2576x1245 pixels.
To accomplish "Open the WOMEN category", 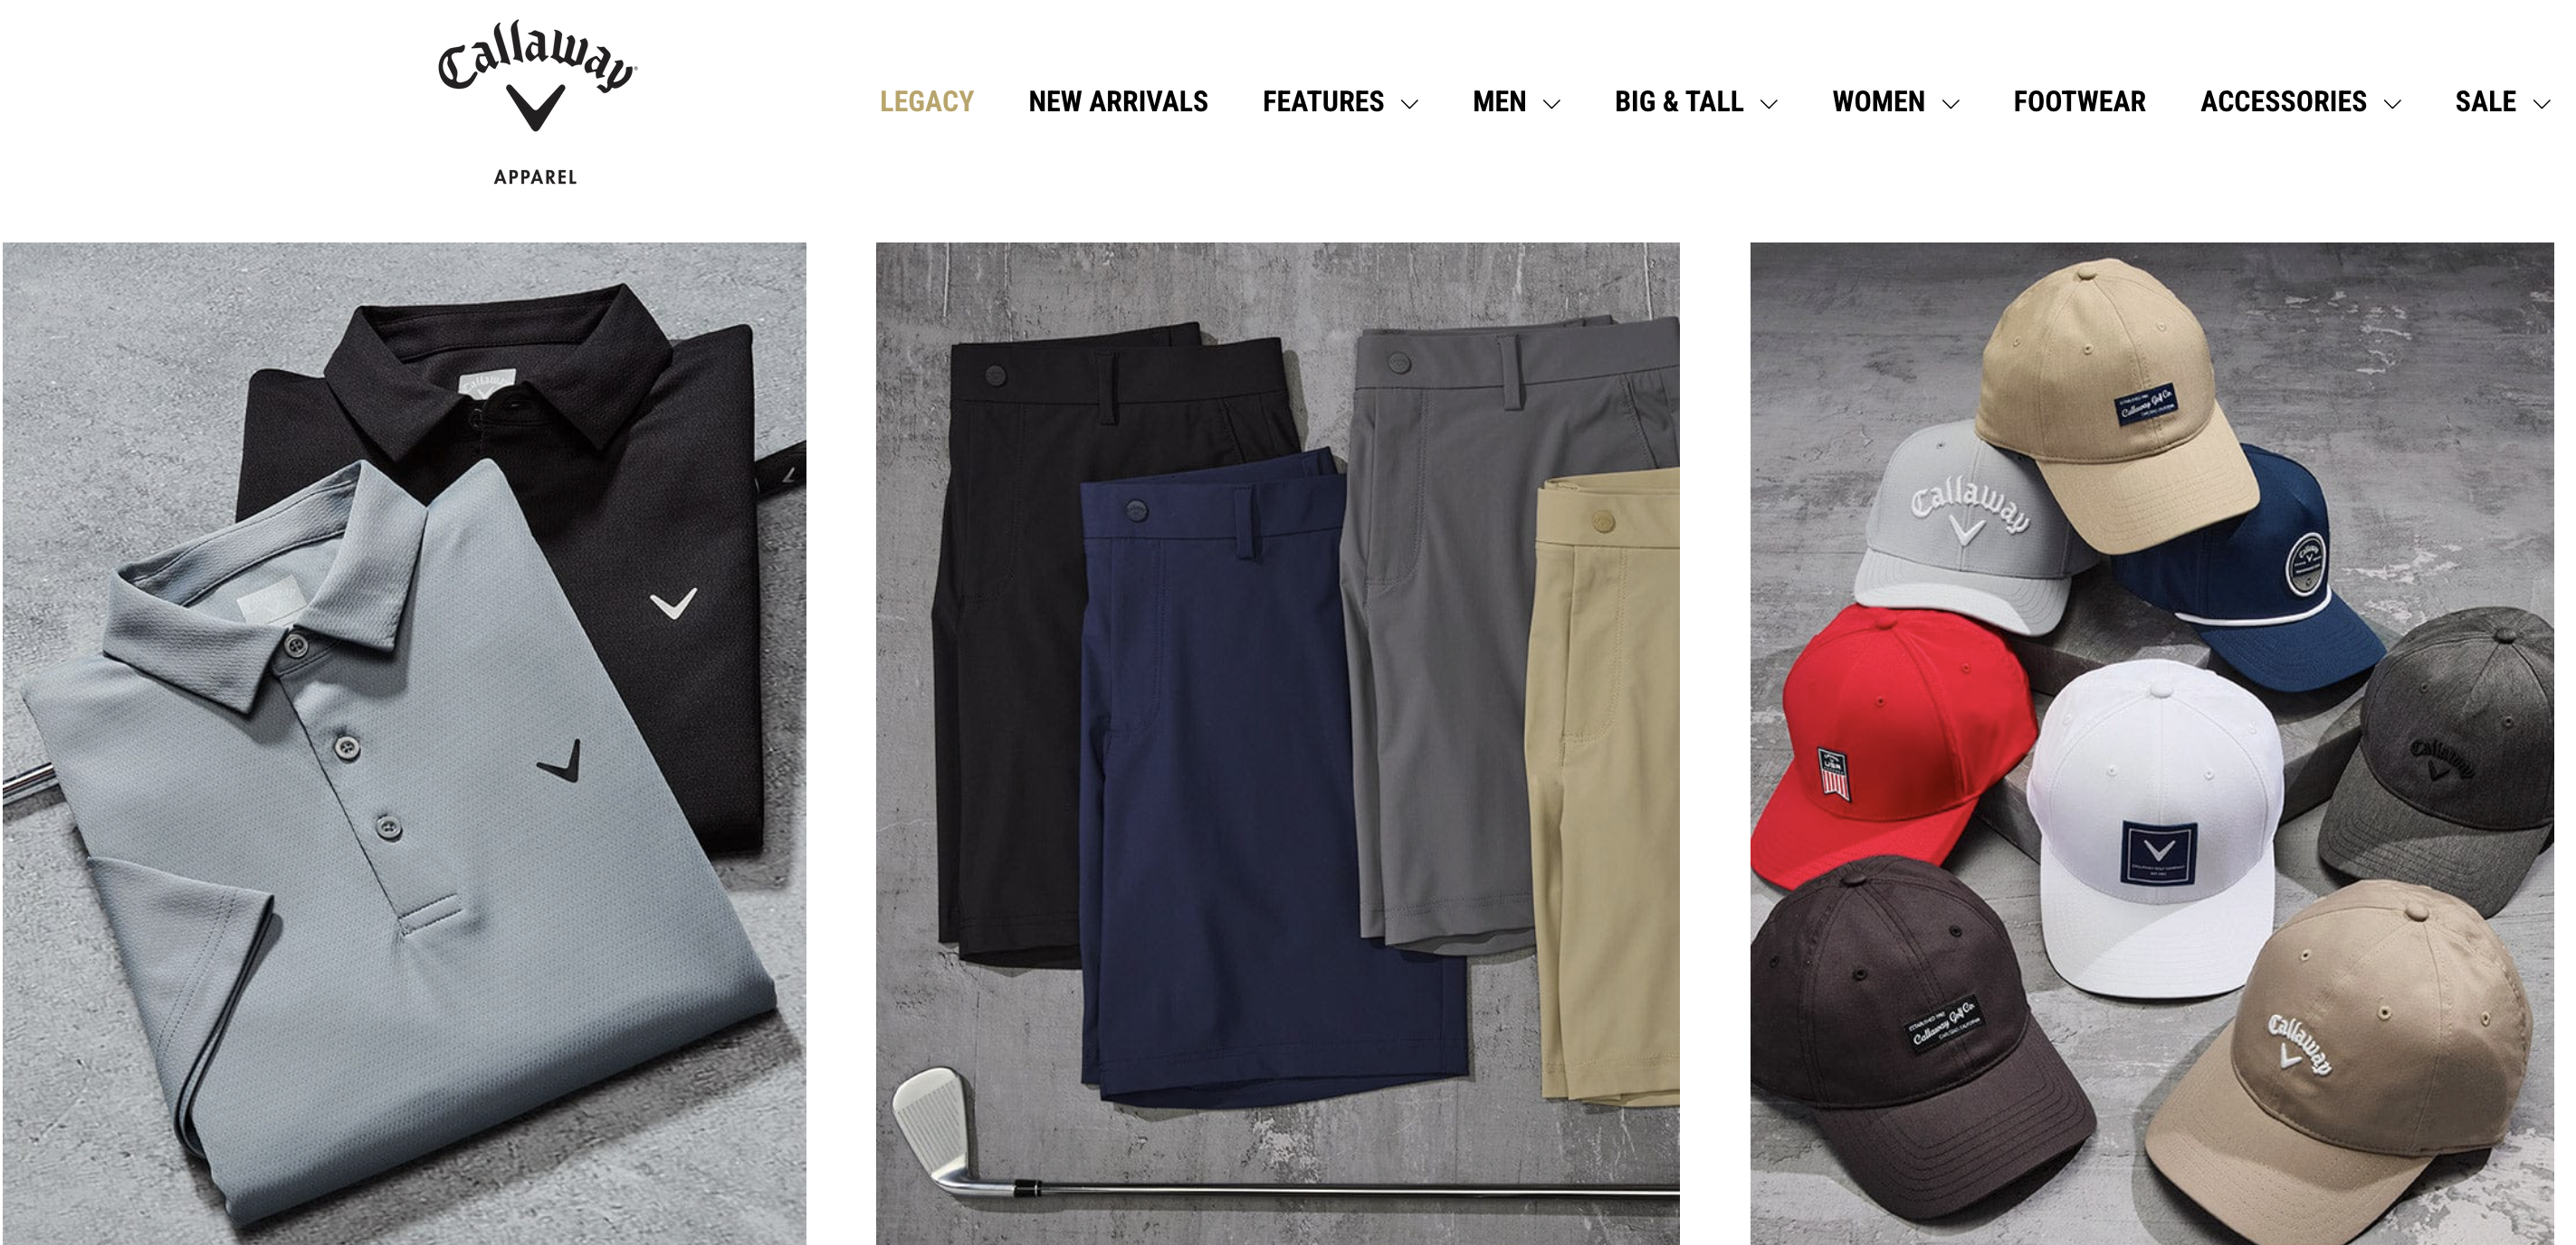I will click(x=1878, y=102).
